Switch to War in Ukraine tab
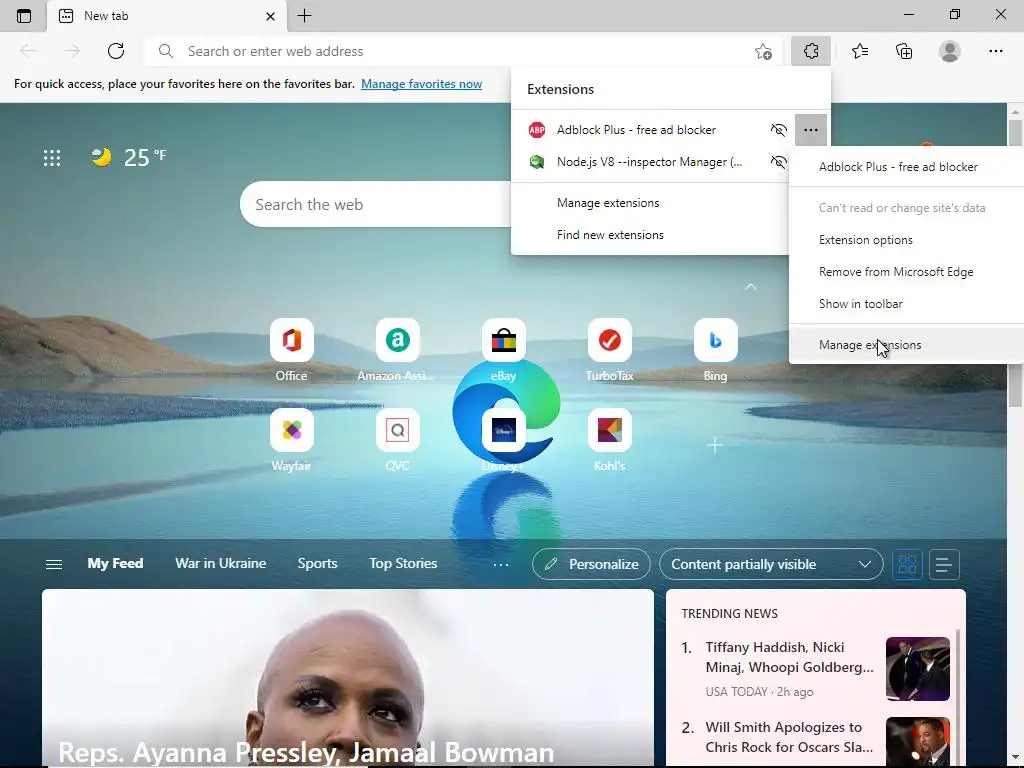This screenshot has height=768, width=1024. (x=221, y=564)
